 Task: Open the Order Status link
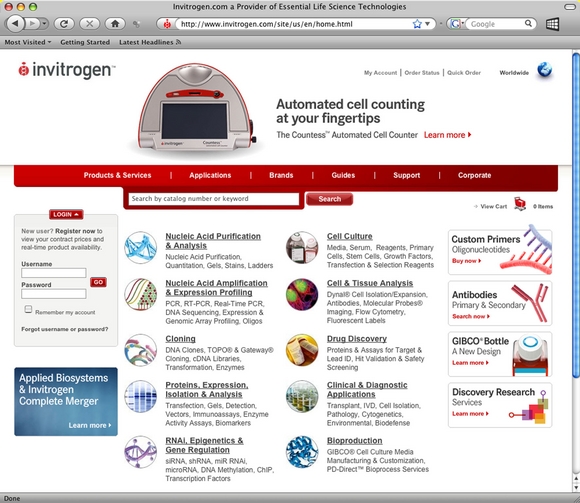(x=422, y=73)
